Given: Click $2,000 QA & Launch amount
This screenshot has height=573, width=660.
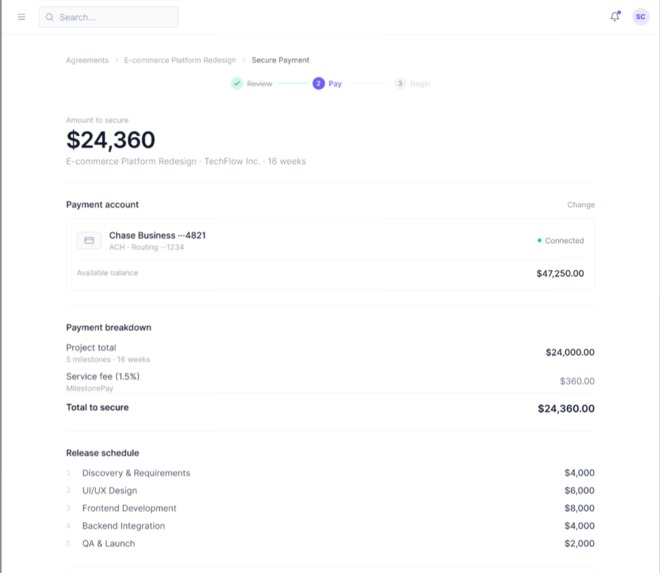Looking at the screenshot, I should [579, 544].
